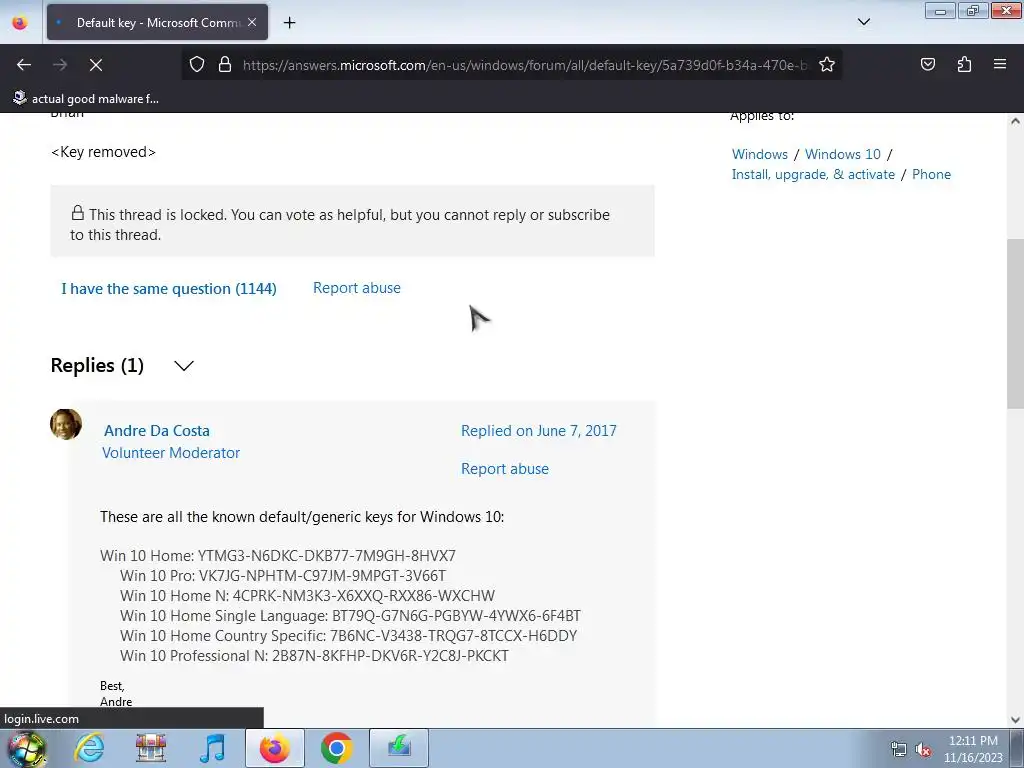
Task: Open the taskbar clock and date
Action: 973,749
